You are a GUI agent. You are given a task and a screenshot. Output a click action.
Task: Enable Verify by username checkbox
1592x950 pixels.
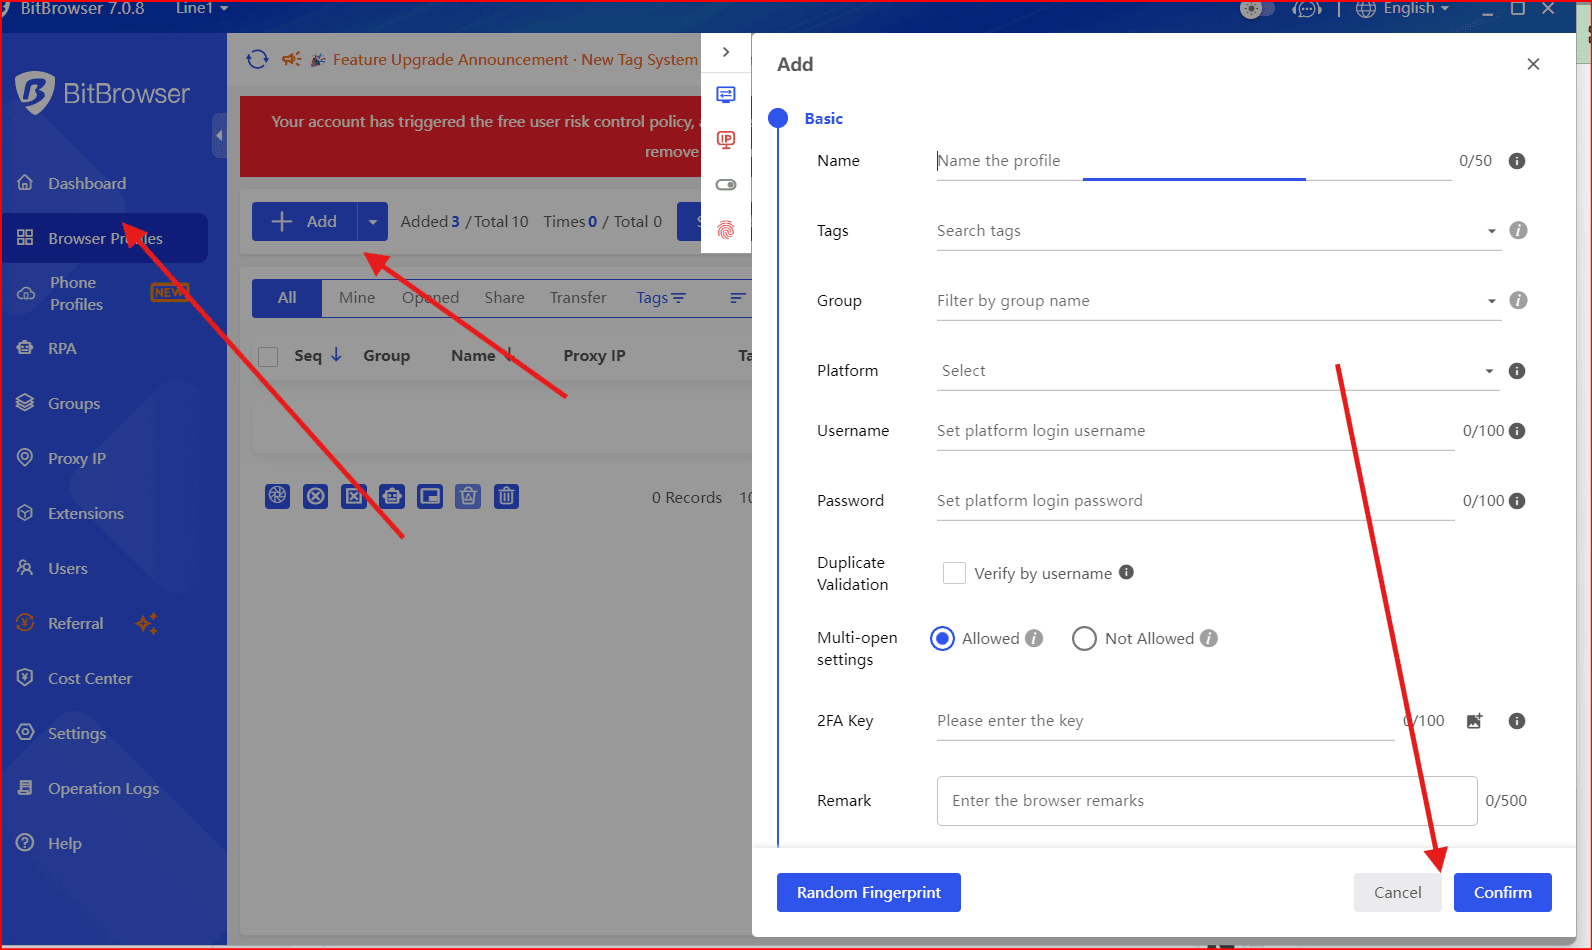pos(954,573)
